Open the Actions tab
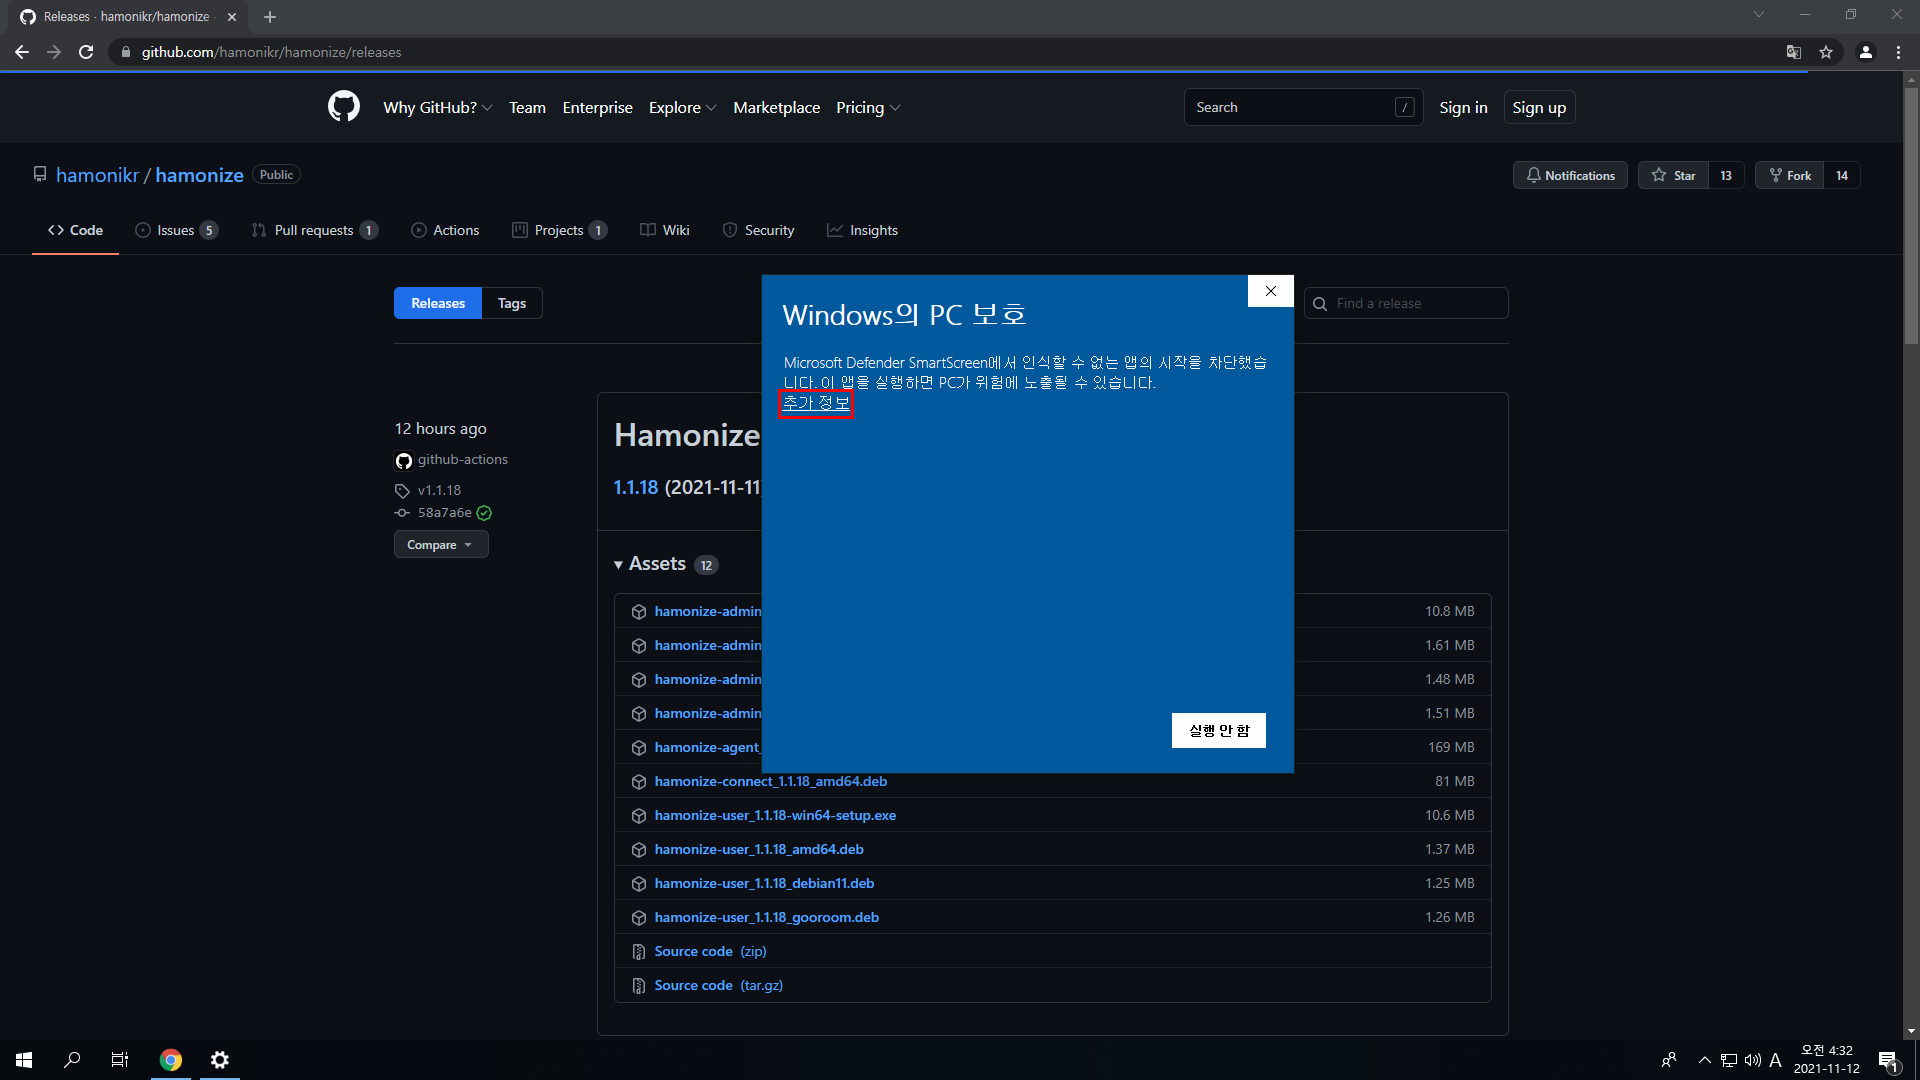Screen dimensions: 1920x1080 (x=445, y=230)
